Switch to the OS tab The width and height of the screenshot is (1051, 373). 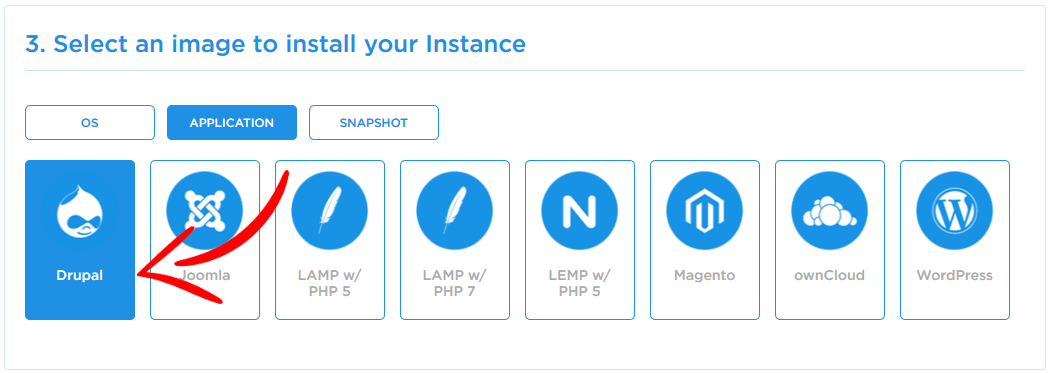90,123
